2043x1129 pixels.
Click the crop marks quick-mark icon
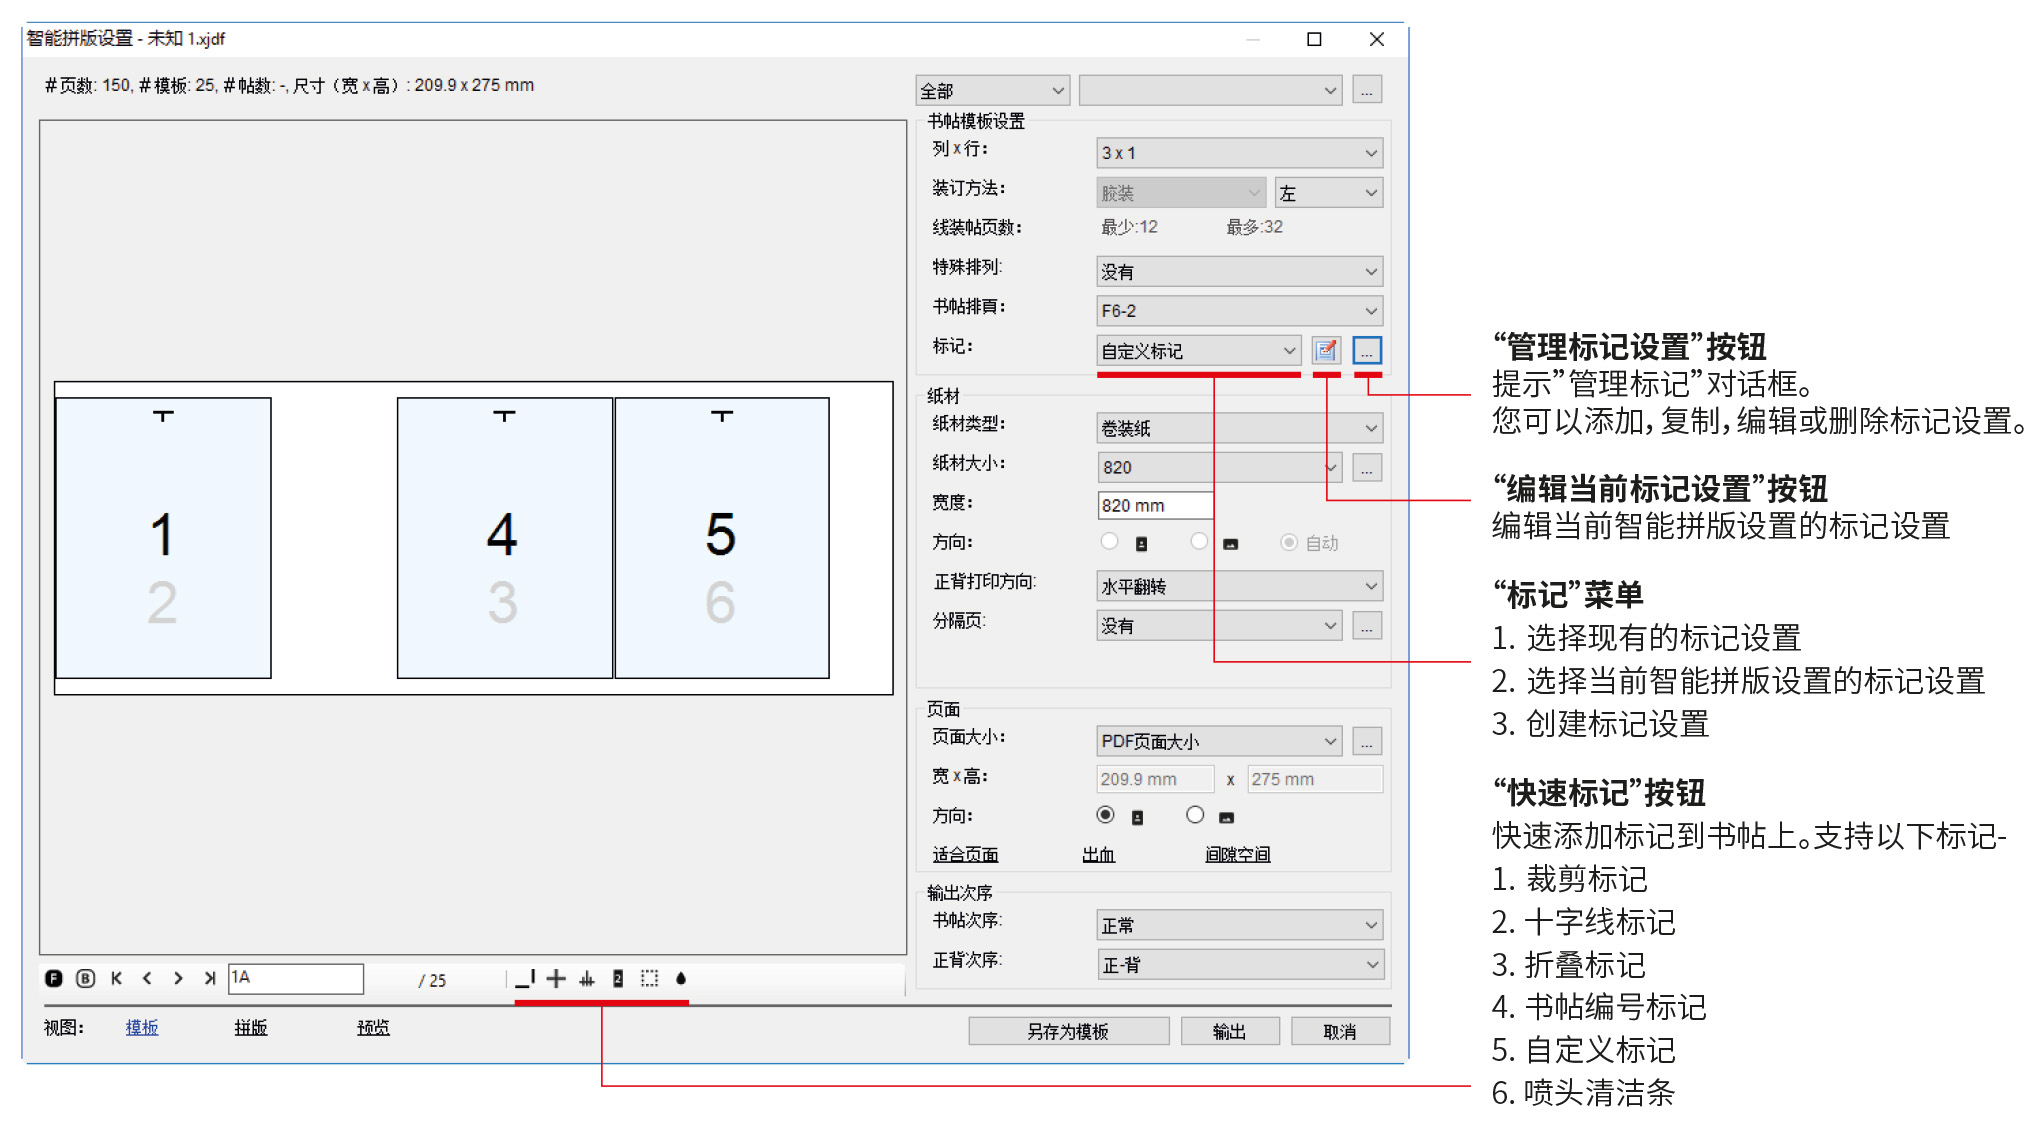pos(526,979)
